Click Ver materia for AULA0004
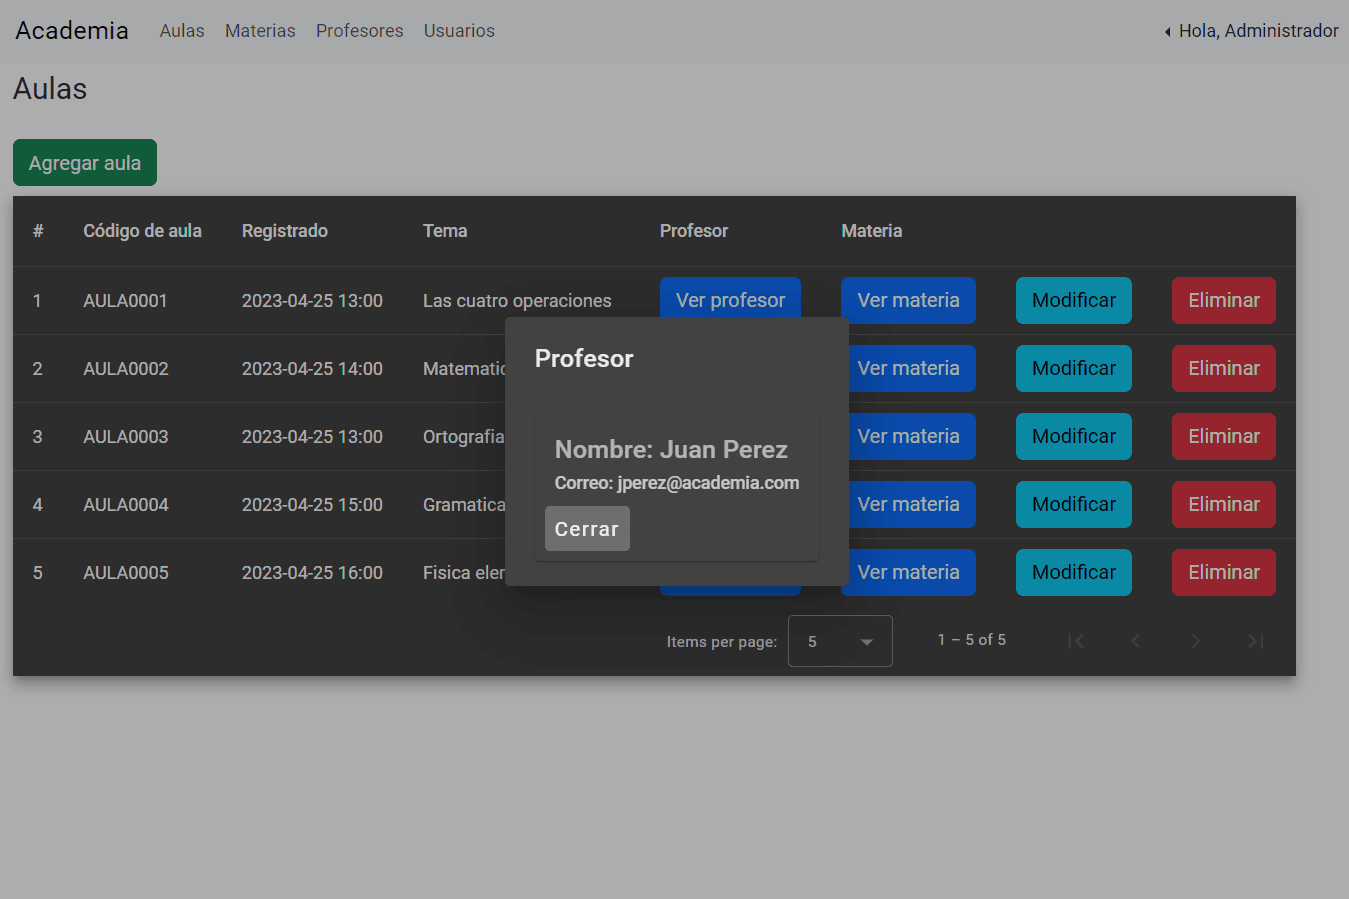1349x899 pixels. pos(912,504)
